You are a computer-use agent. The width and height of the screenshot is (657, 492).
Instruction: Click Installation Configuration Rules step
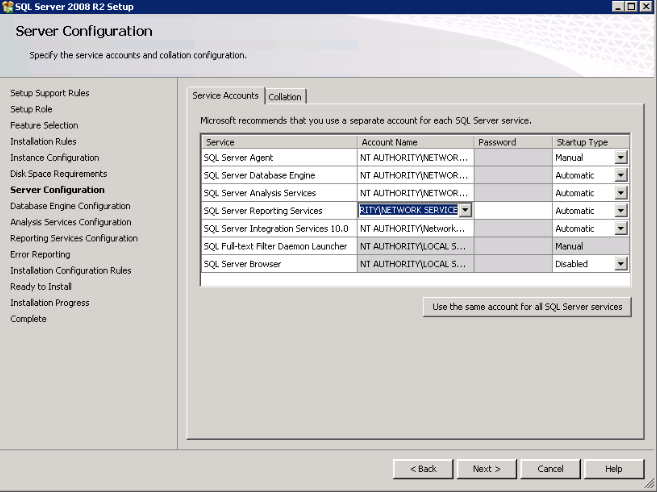(x=71, y=270)
